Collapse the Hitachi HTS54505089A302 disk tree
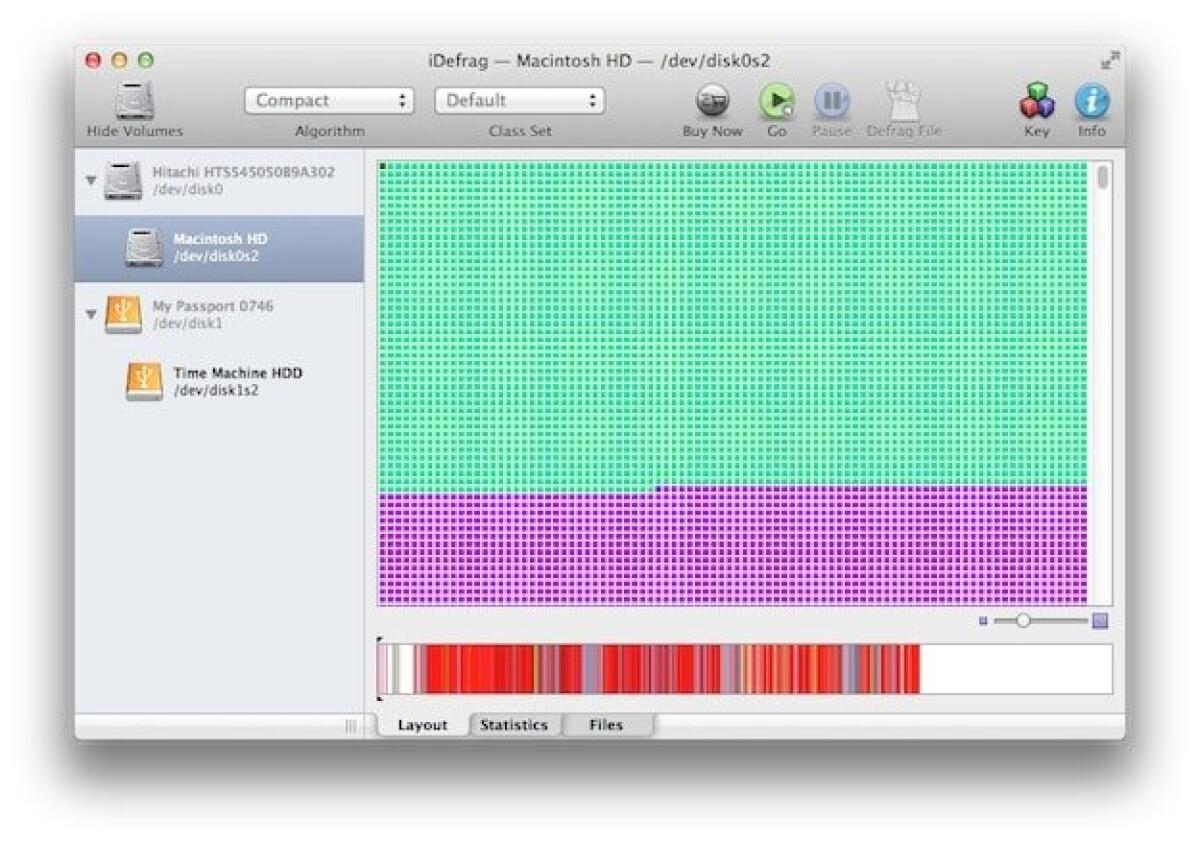This screenshot has width=1200, height=843. tap(90, 177)
